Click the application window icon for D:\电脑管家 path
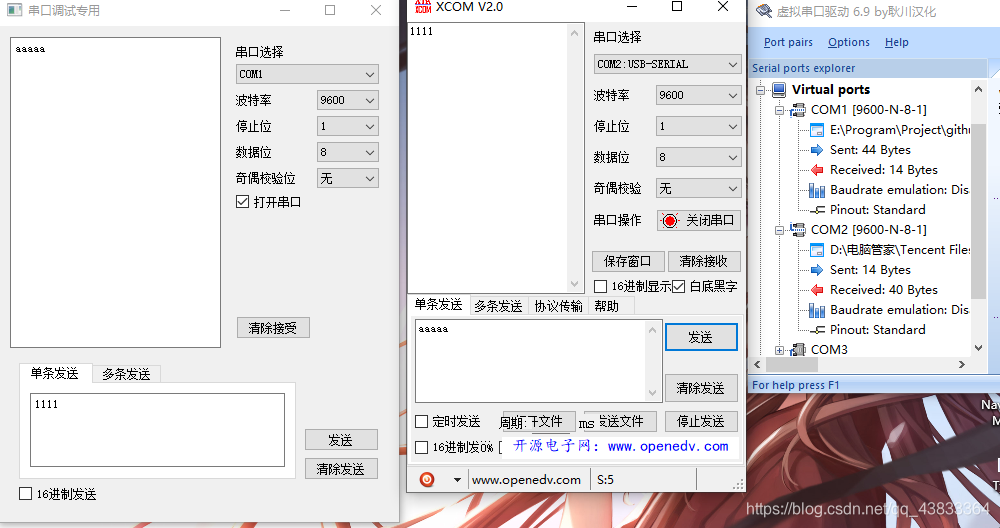This screenshot has width=1000, height=528. [817, 250]
